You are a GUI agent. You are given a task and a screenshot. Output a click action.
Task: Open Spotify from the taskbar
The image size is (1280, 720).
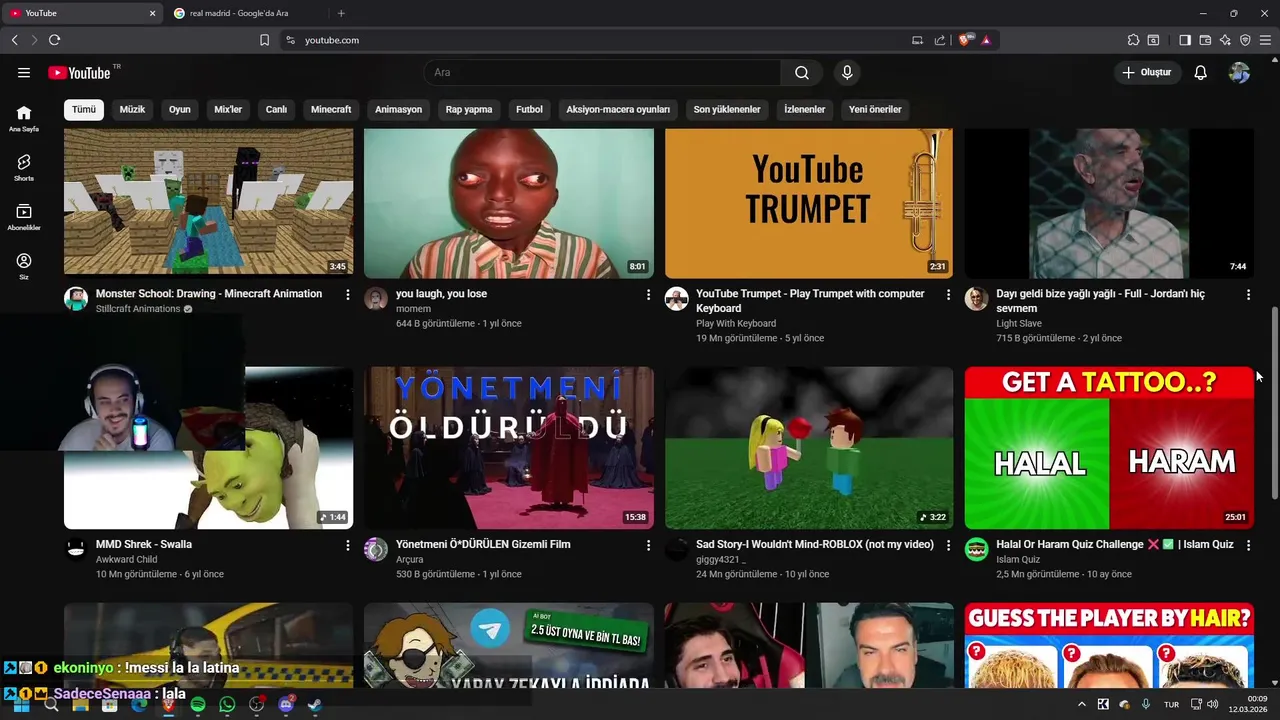pos(198,705)
